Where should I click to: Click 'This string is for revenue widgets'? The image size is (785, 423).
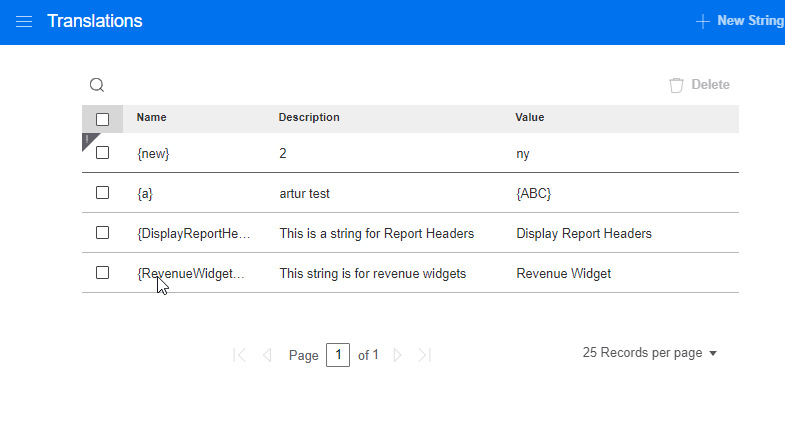(x=372, y=274)
